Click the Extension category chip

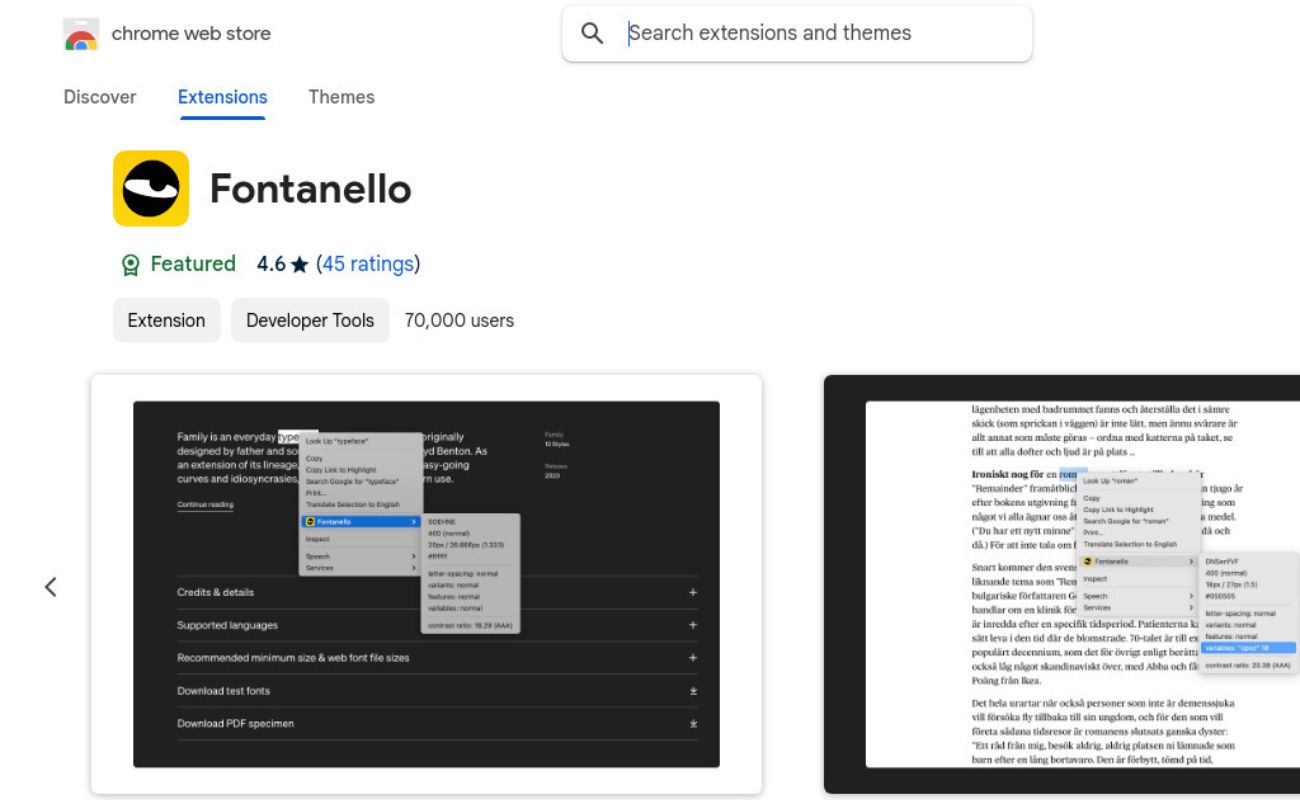tap(166, 320)
